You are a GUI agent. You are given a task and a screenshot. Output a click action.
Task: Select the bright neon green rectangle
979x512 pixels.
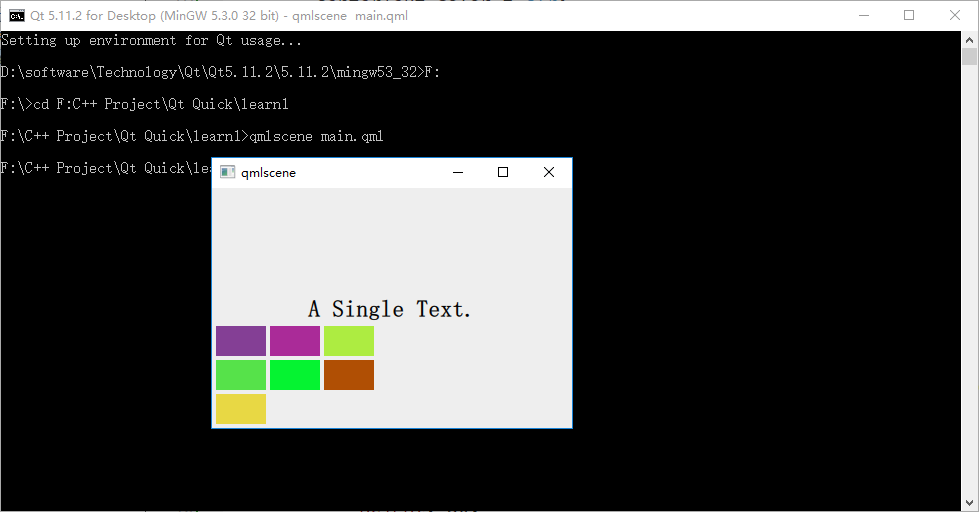295,375
